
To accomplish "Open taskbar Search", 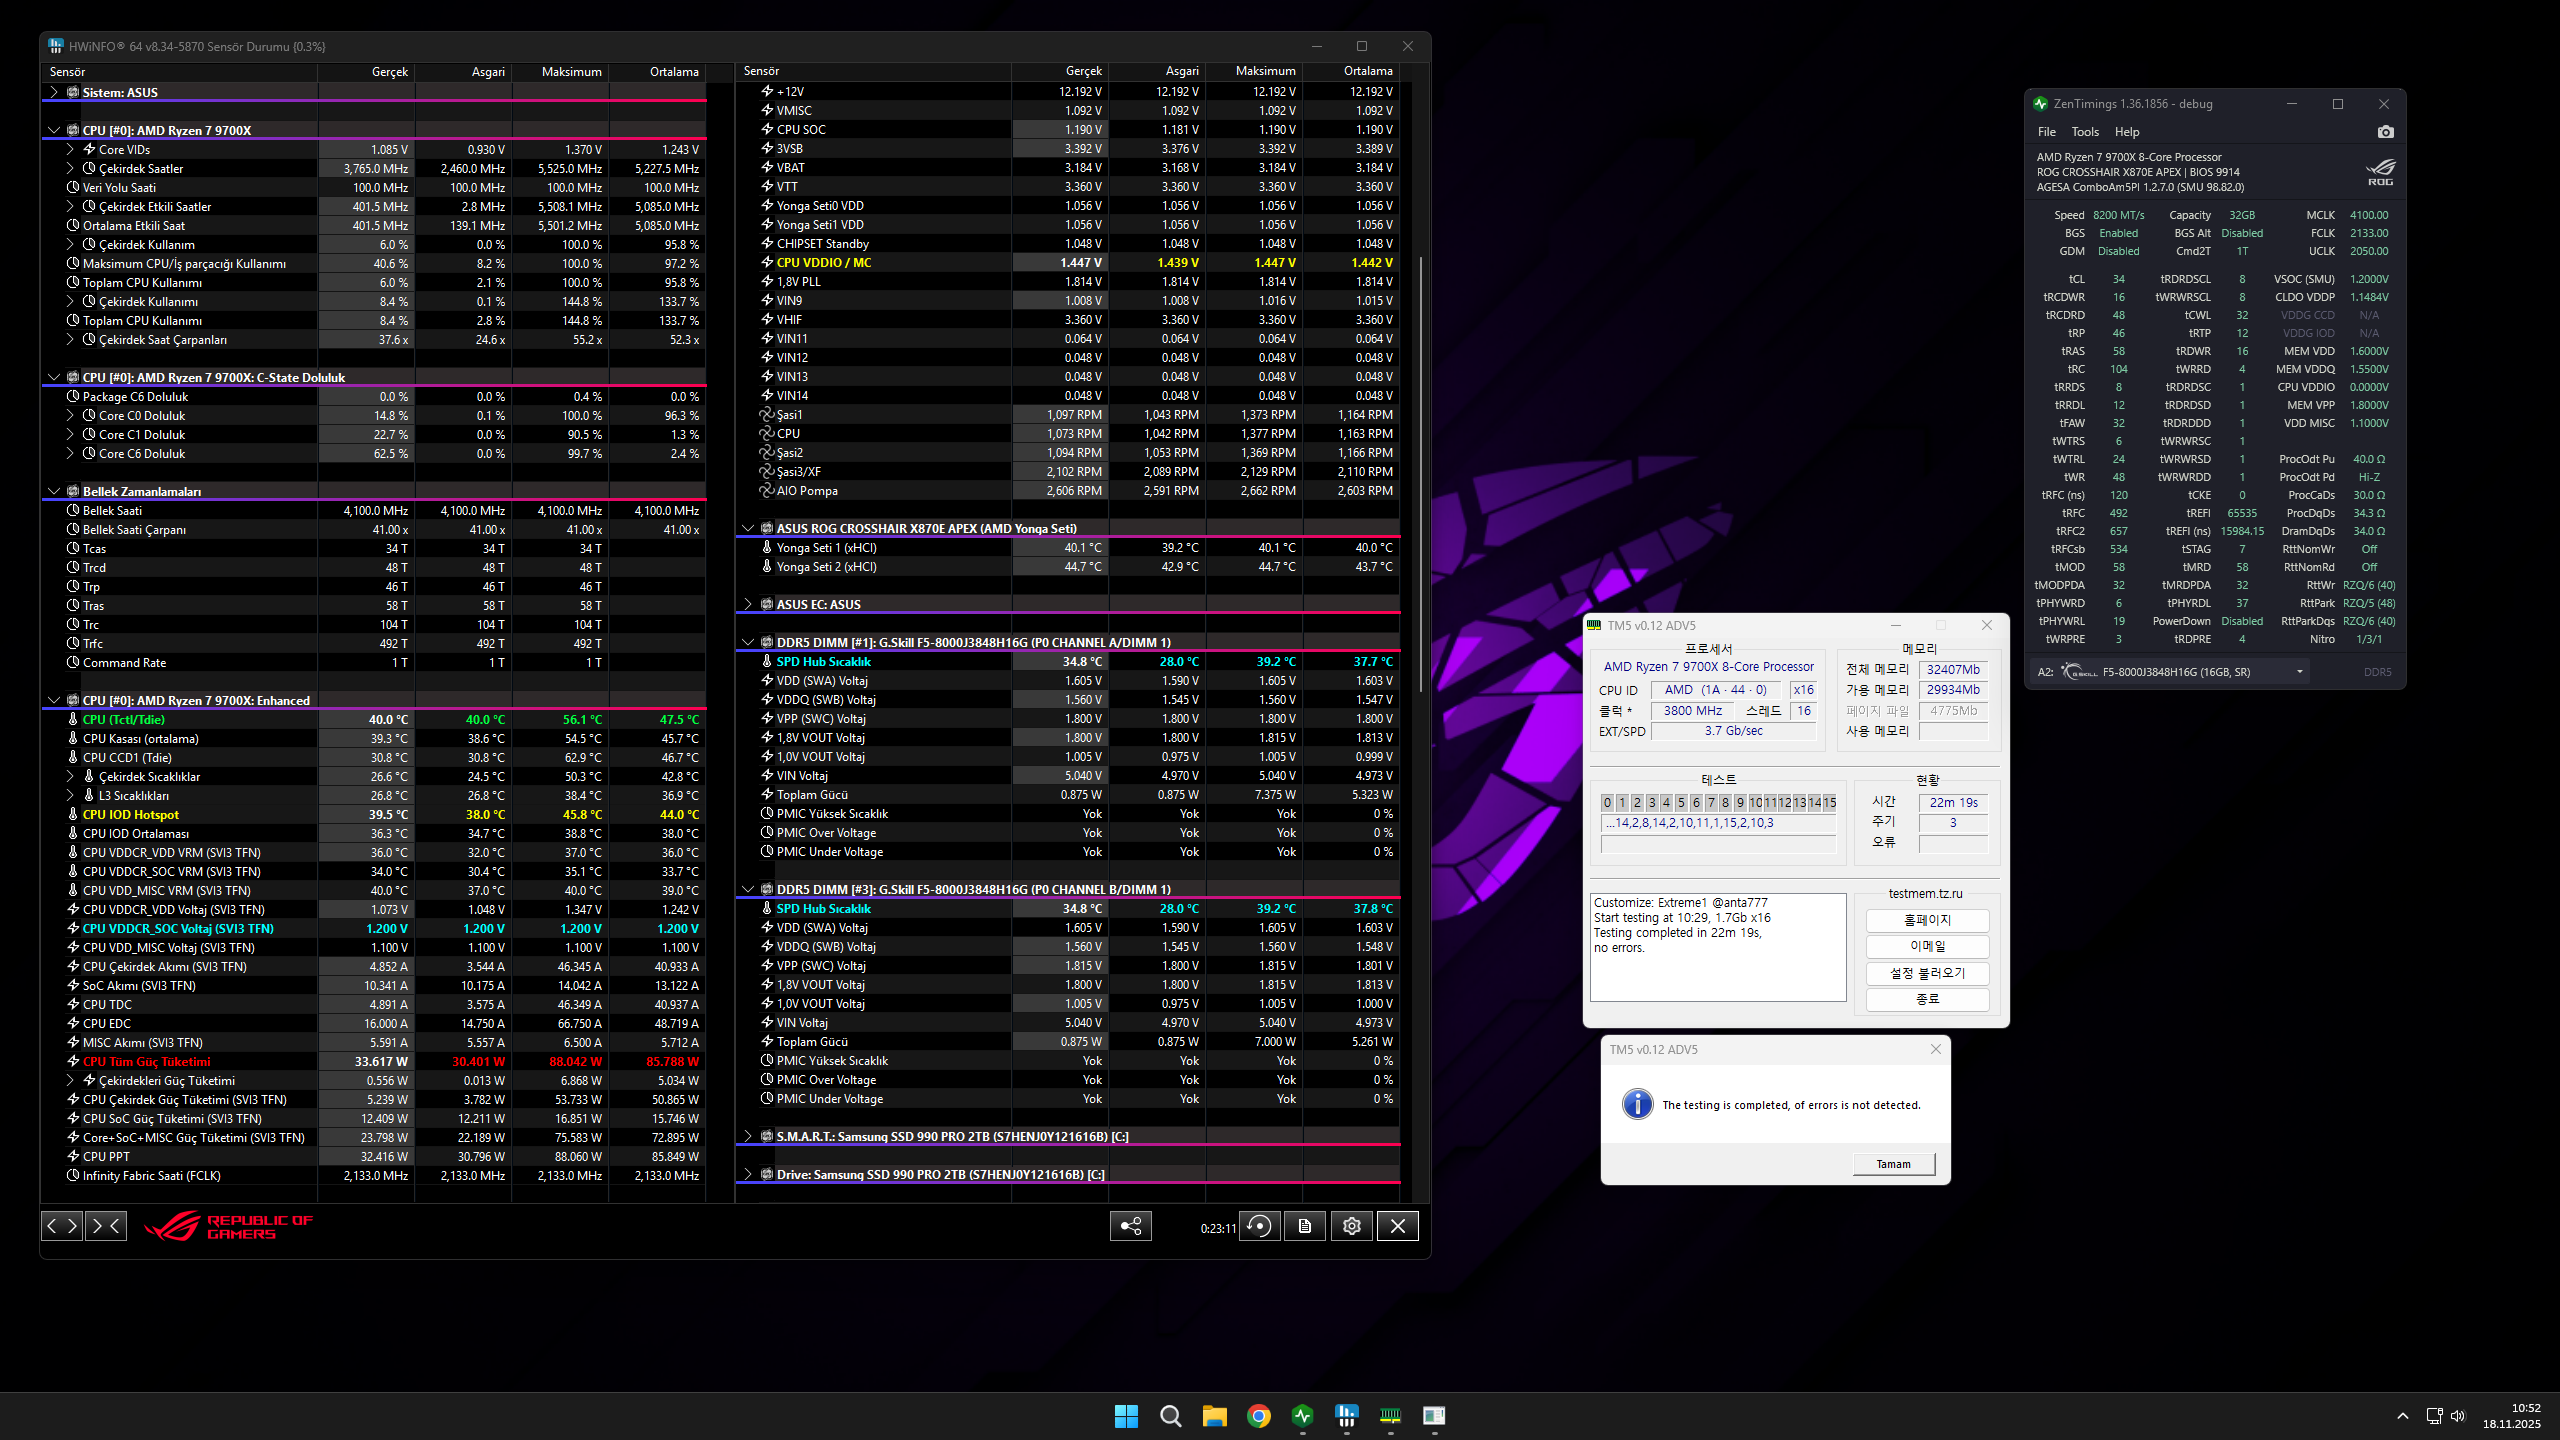I will click(x=1170, y=1416).
